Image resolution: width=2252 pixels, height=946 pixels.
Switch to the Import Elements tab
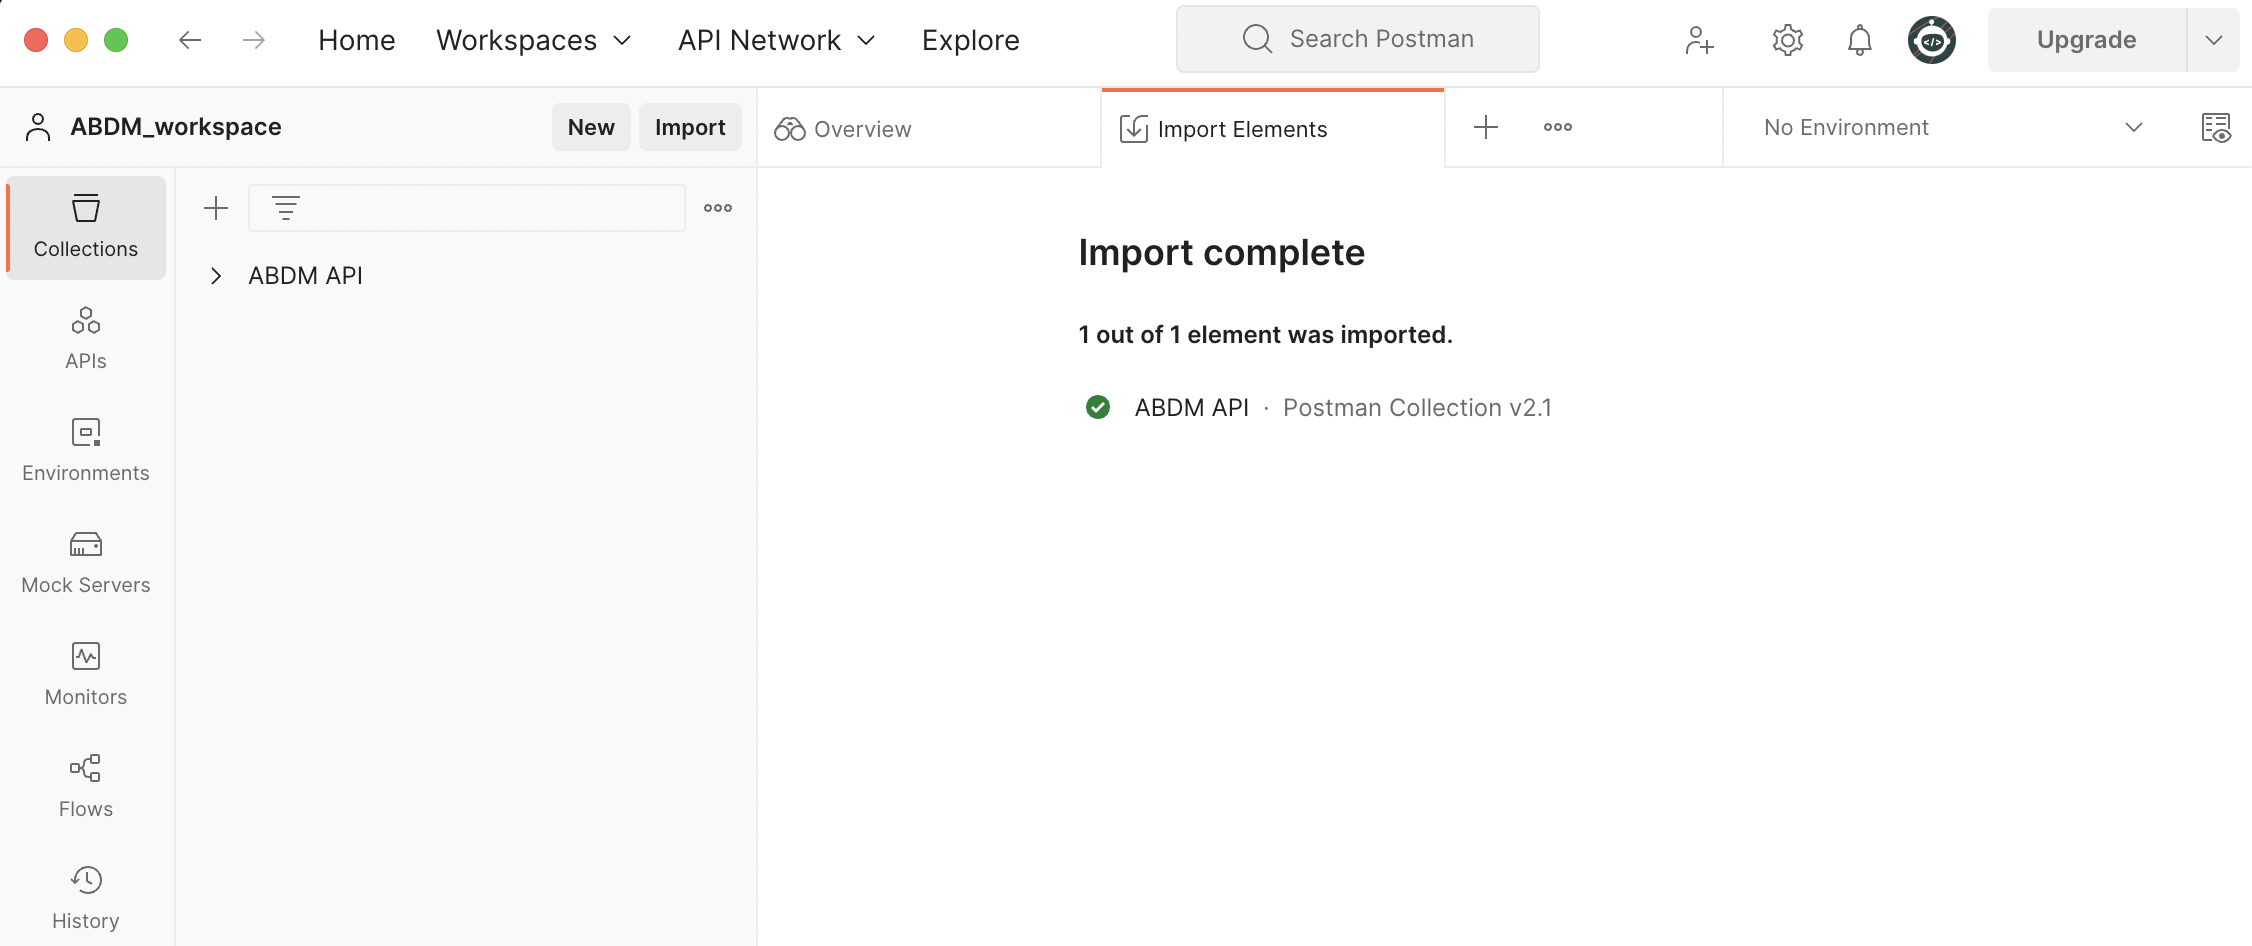pyautogui.click(x=1273, y=129)
